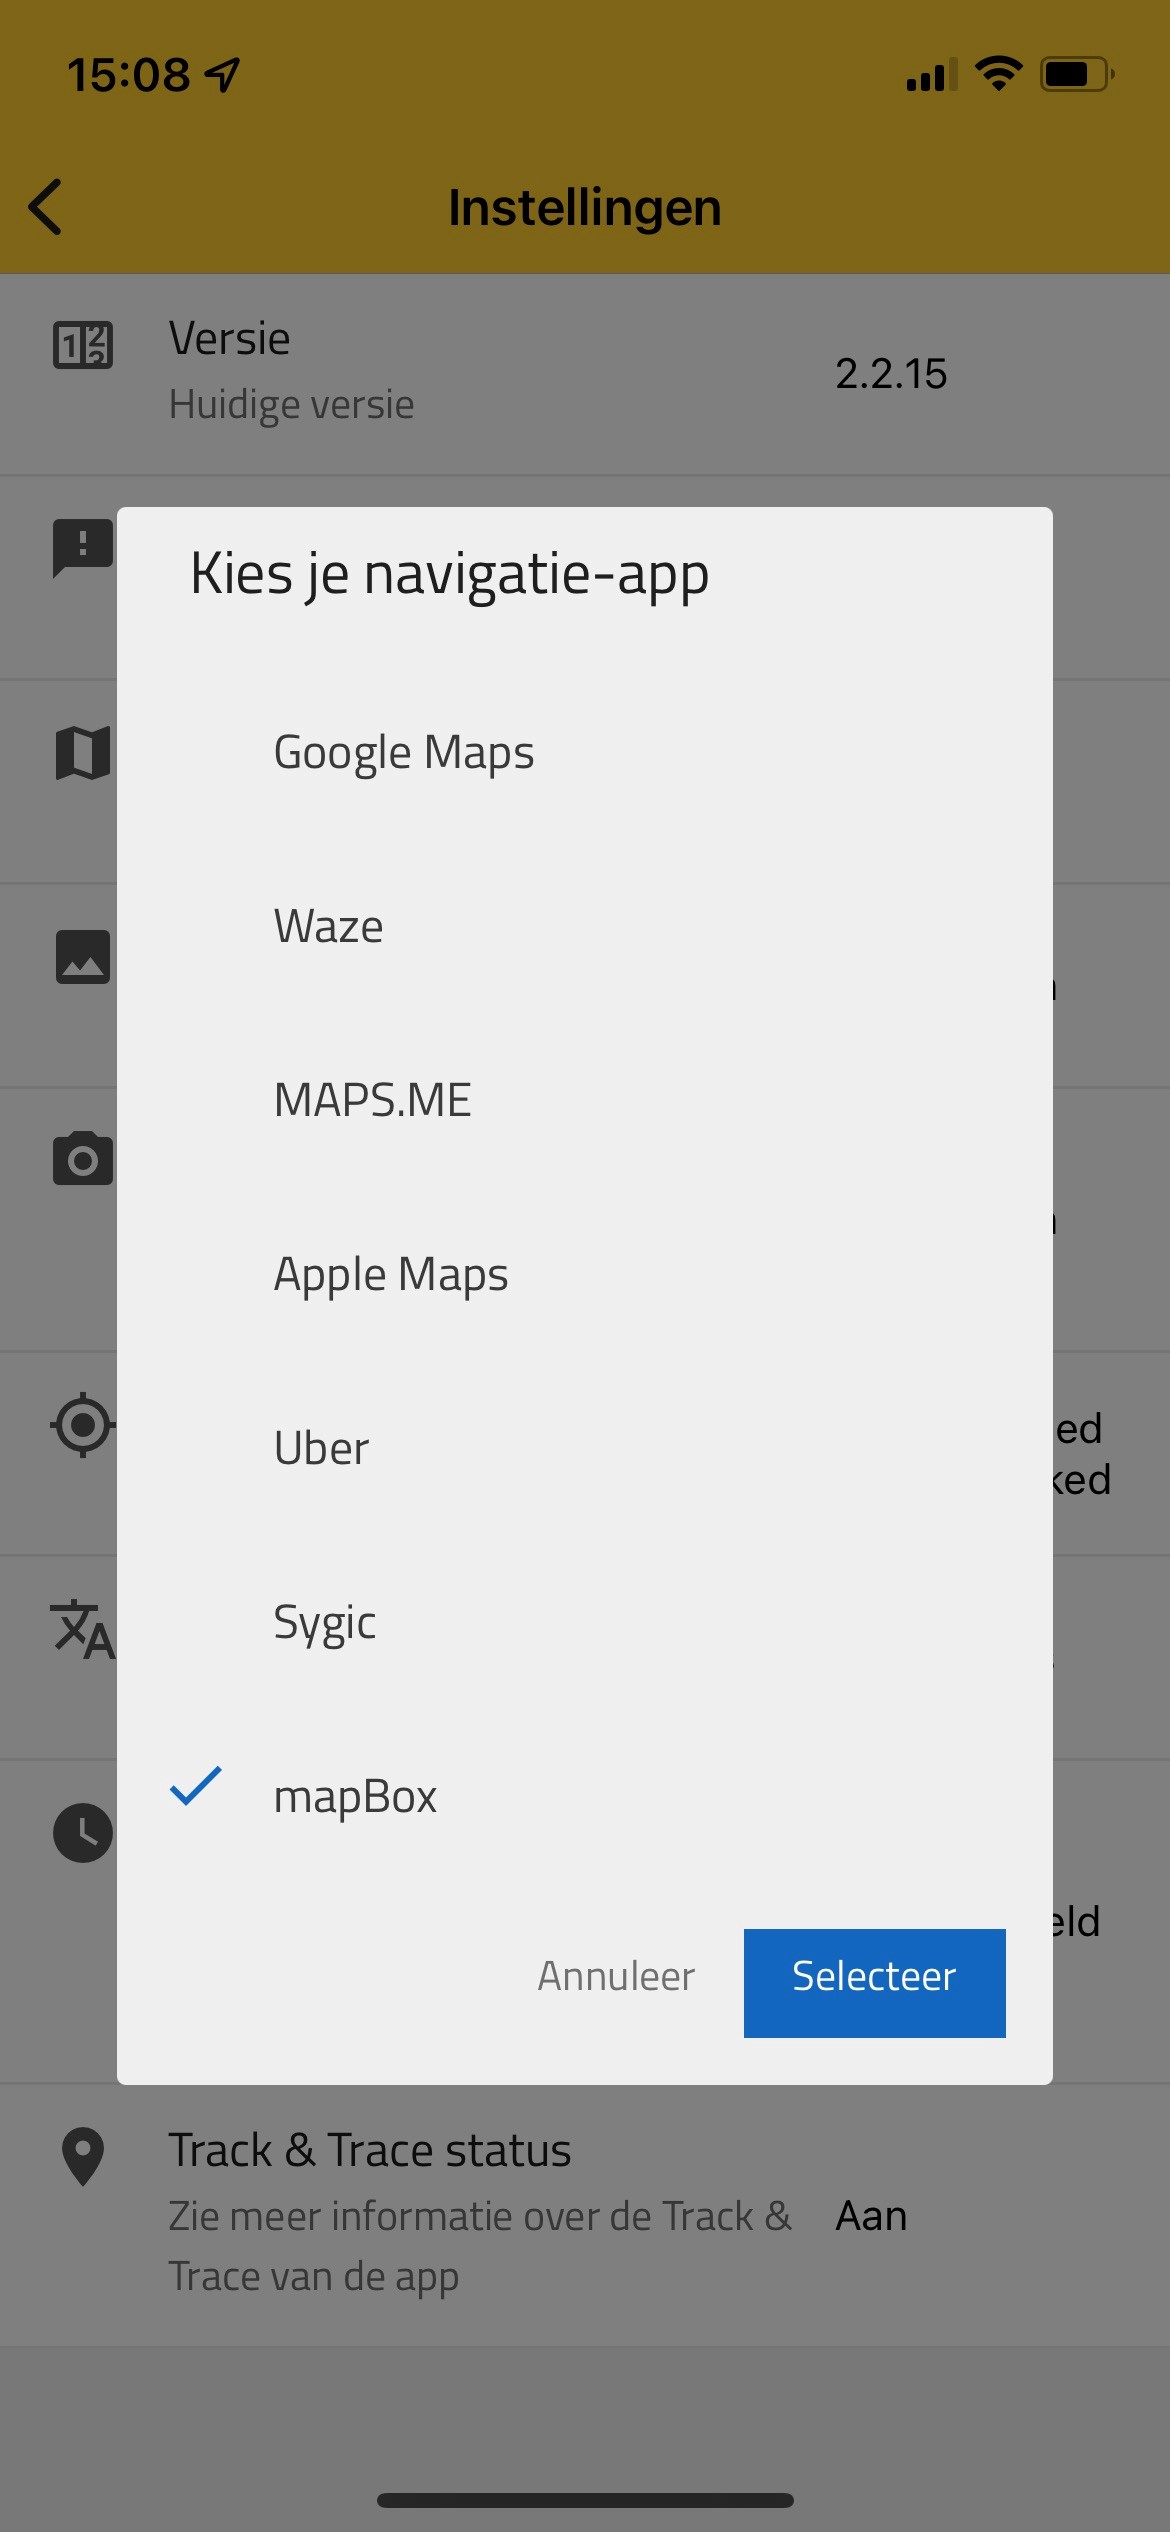Select Apple Maps in the dialog
This screenshot has height=2532, width=1170.
tap(585, 1275)
